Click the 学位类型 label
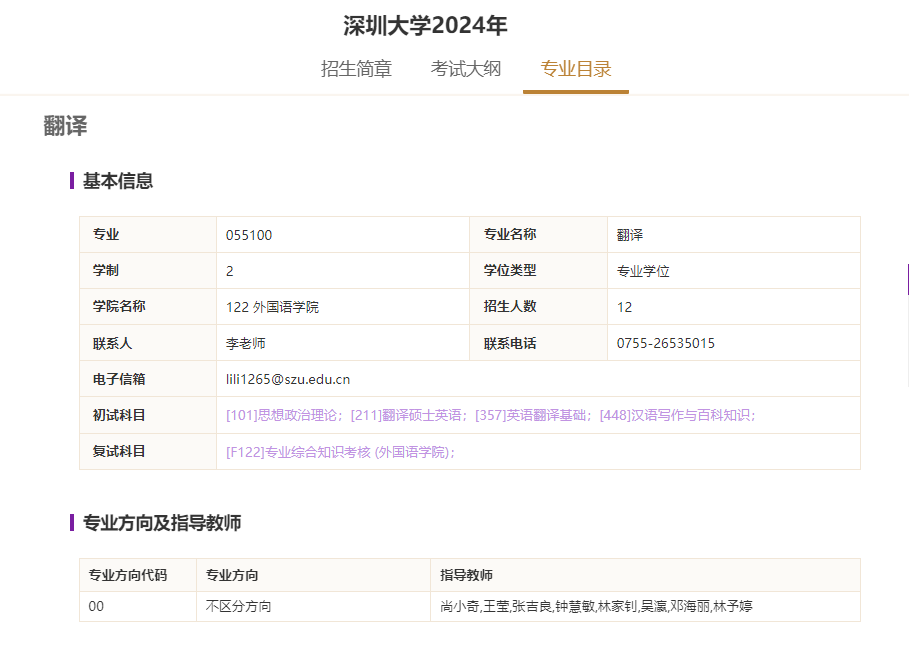Viewport: 909px width, 648px height. [510, 271]
